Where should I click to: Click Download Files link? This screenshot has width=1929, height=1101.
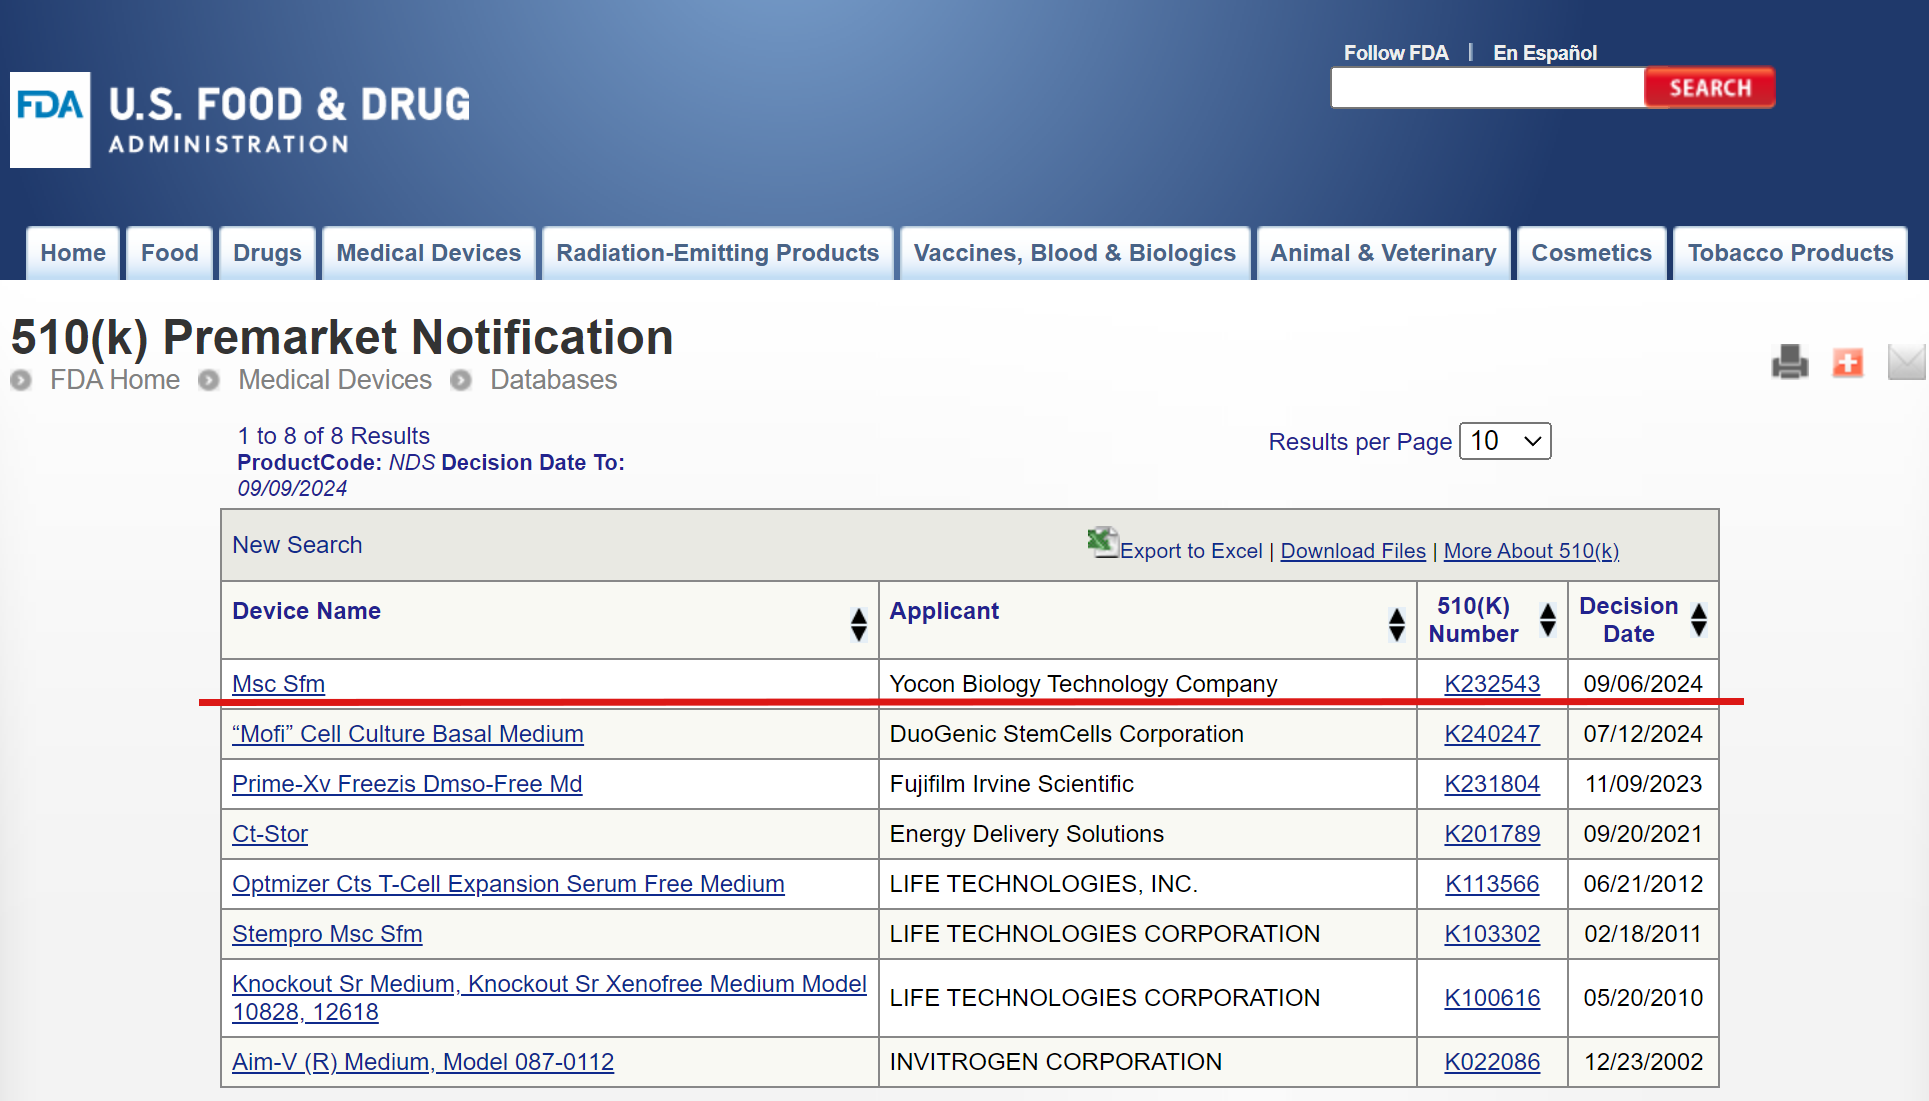coord(1353,551)
